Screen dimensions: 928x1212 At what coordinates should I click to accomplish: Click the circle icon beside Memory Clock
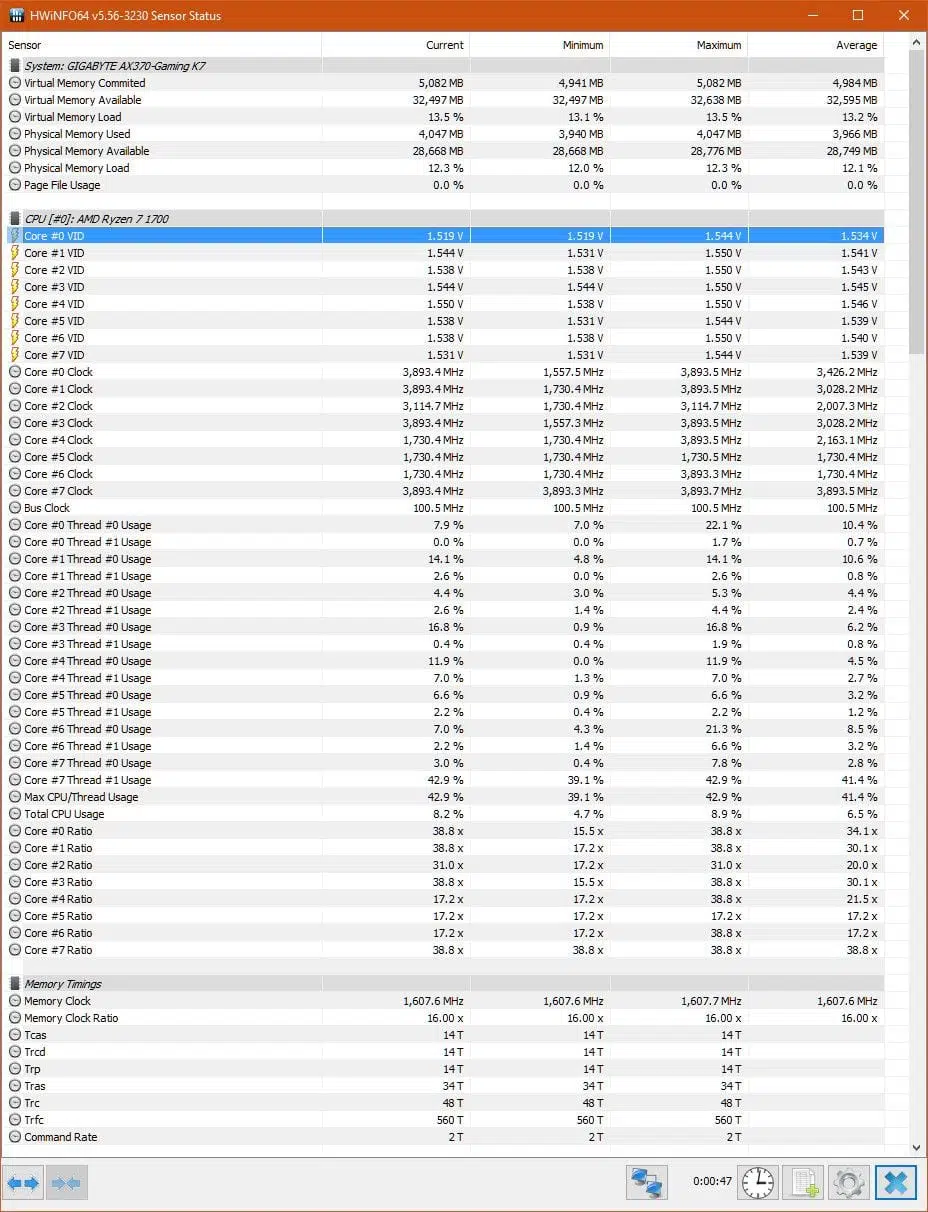(14, 1001)
